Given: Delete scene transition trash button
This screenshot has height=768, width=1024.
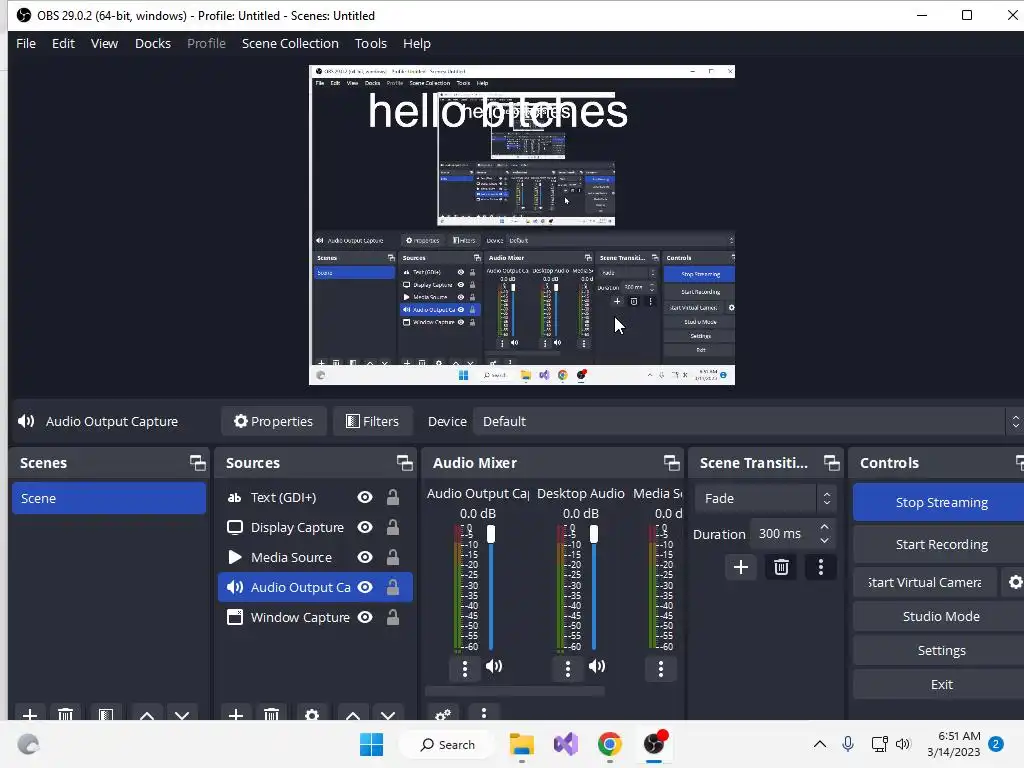Looking at the screenshot, I should pos(781,567).
